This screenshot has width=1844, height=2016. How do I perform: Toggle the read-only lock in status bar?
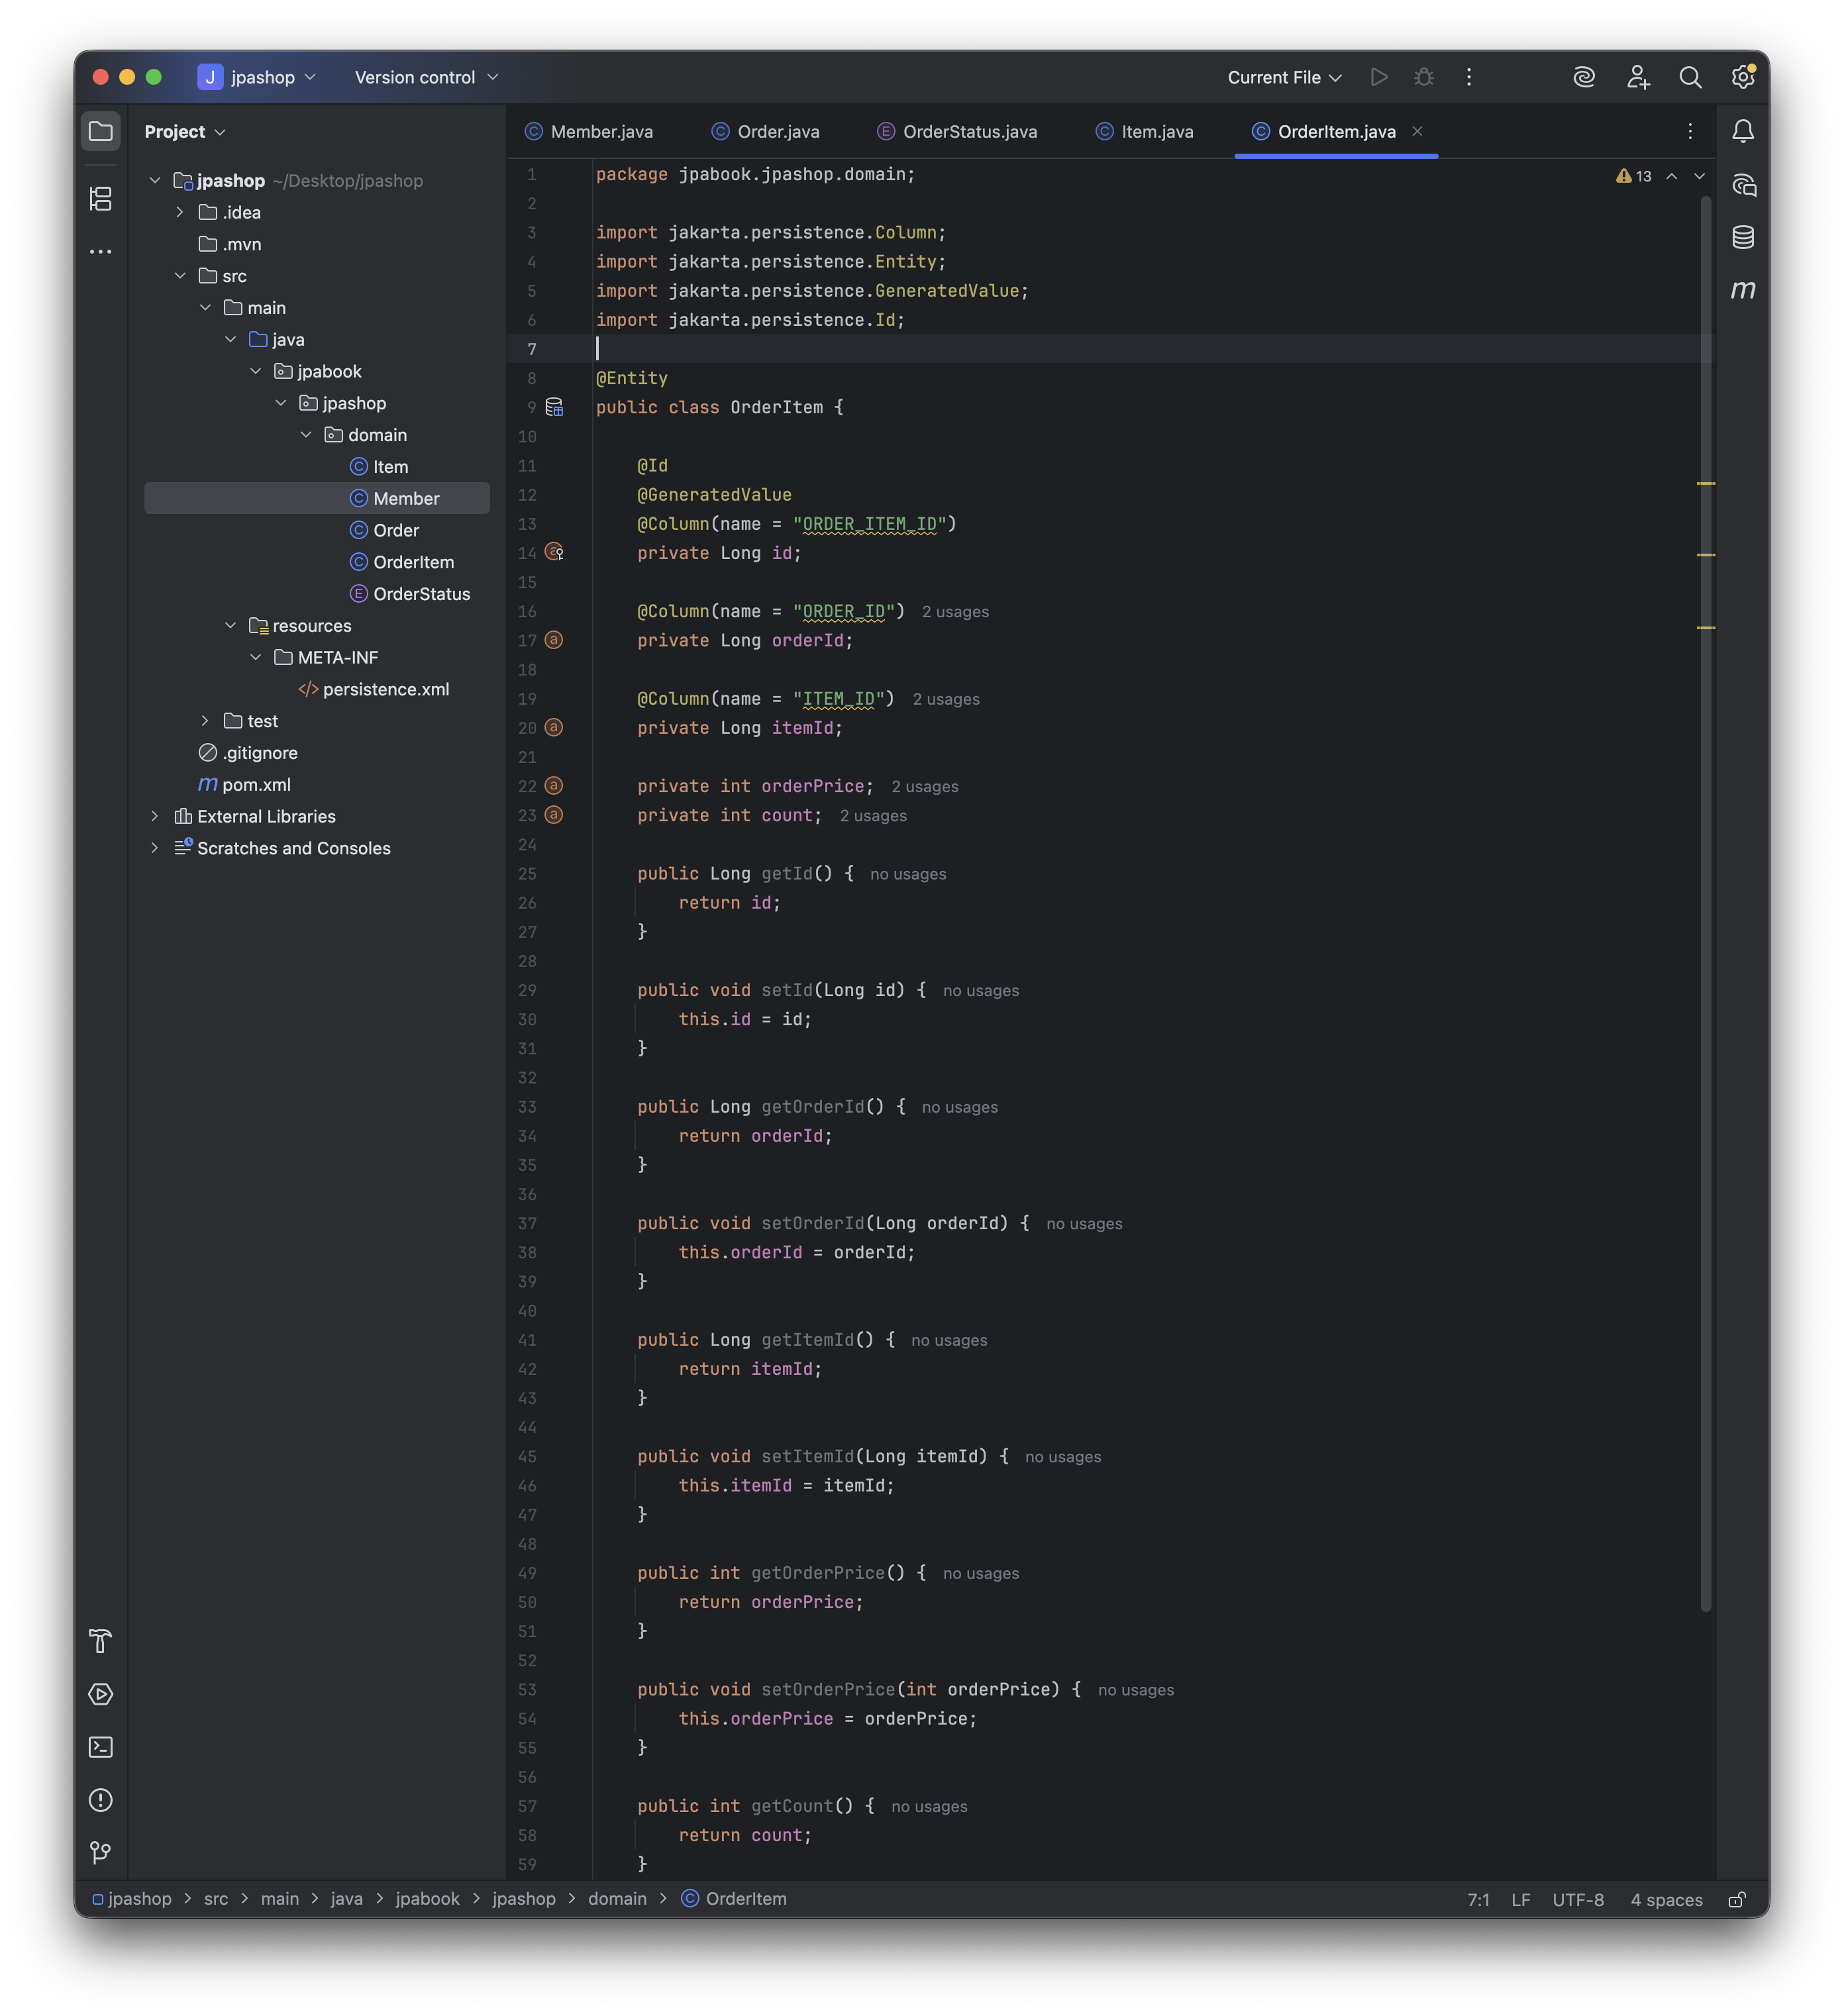[1737, 1899]
